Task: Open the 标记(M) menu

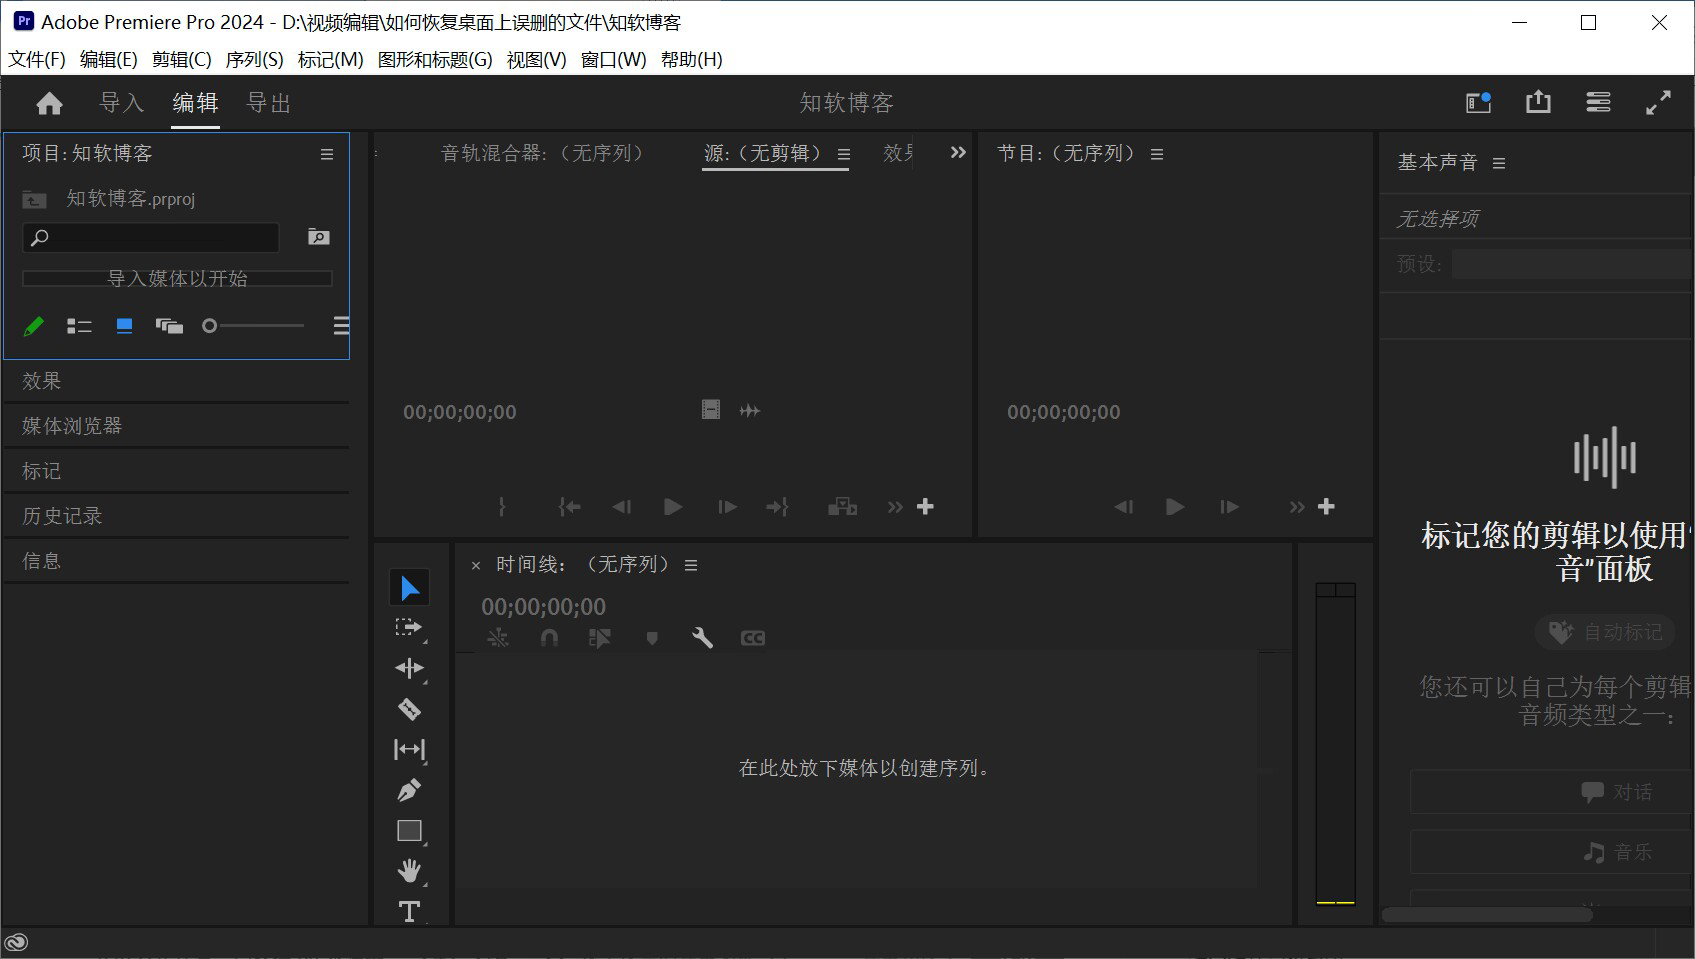Action: [x=330, y=59]
